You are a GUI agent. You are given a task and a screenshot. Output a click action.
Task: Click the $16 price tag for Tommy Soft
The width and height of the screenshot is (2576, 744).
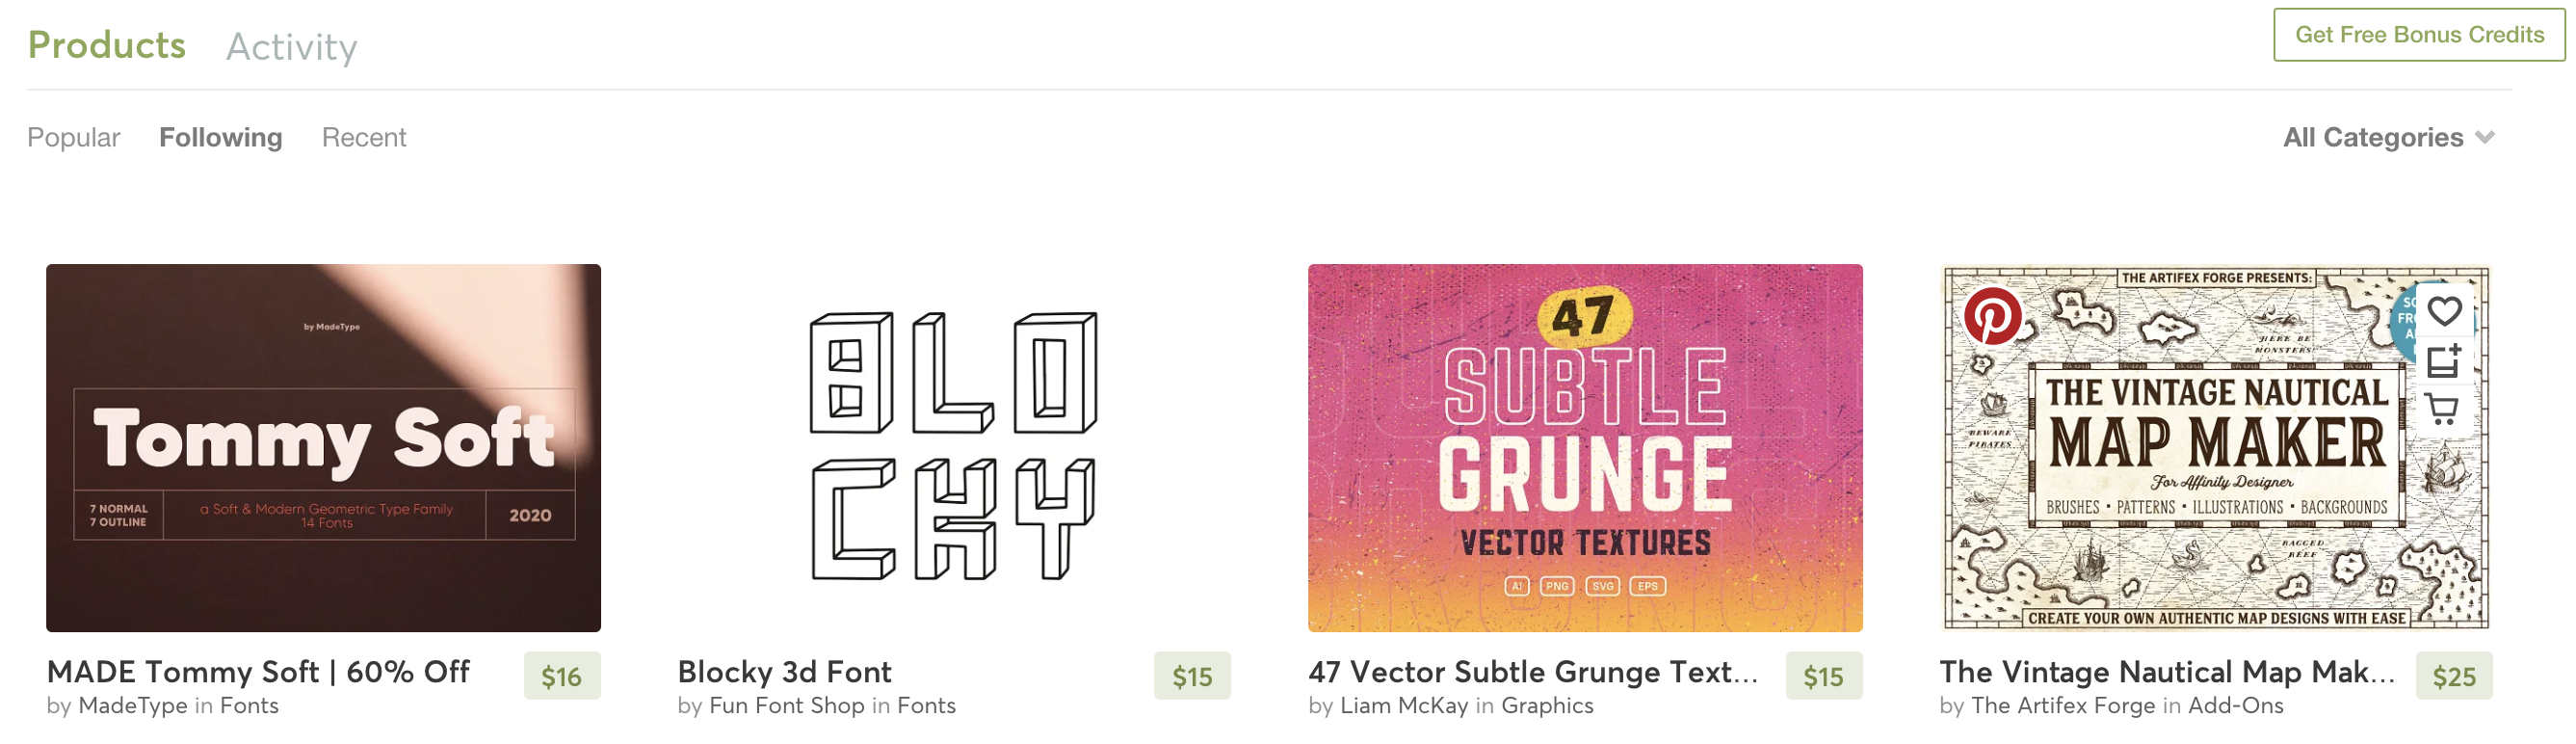[x=562, y=677]
